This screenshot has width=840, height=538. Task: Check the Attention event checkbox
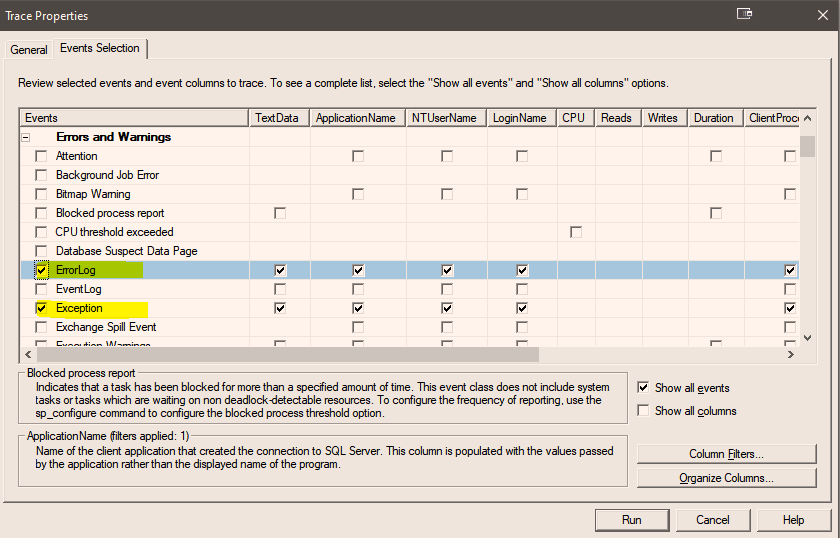click(41, 156)
